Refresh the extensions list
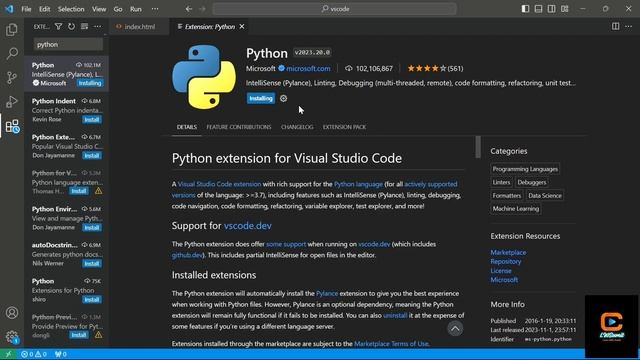640x360 pixels. point(71,27)
